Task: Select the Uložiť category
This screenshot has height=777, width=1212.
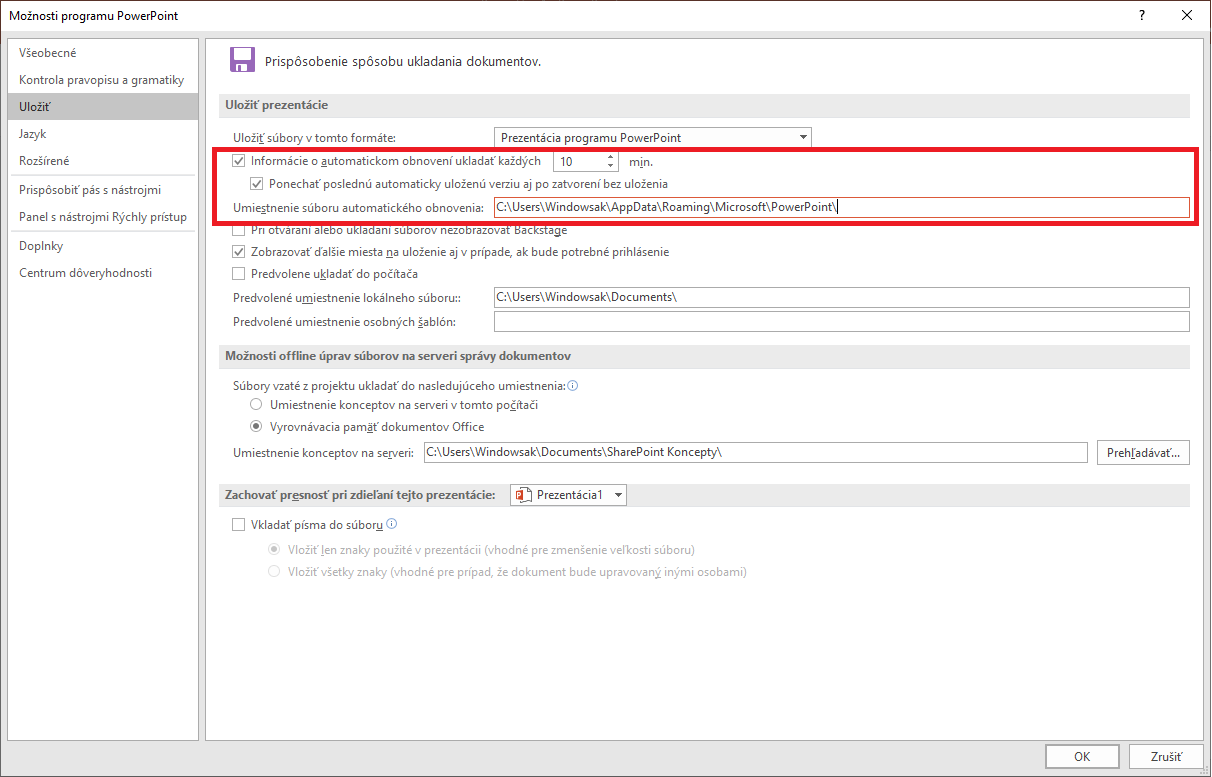Action: [x=102, y=106]
